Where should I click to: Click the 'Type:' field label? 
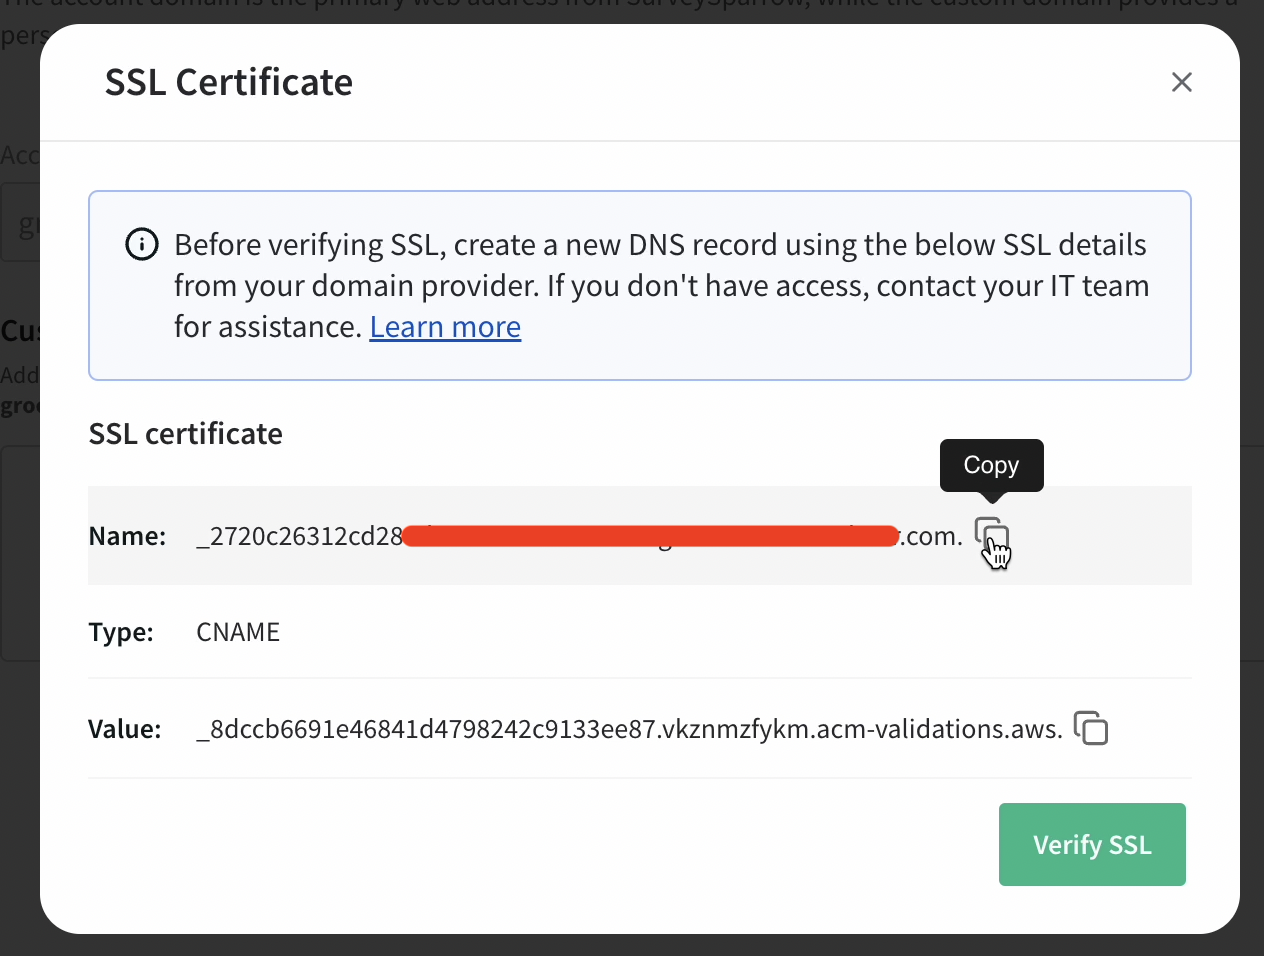(x=121, y=632)
